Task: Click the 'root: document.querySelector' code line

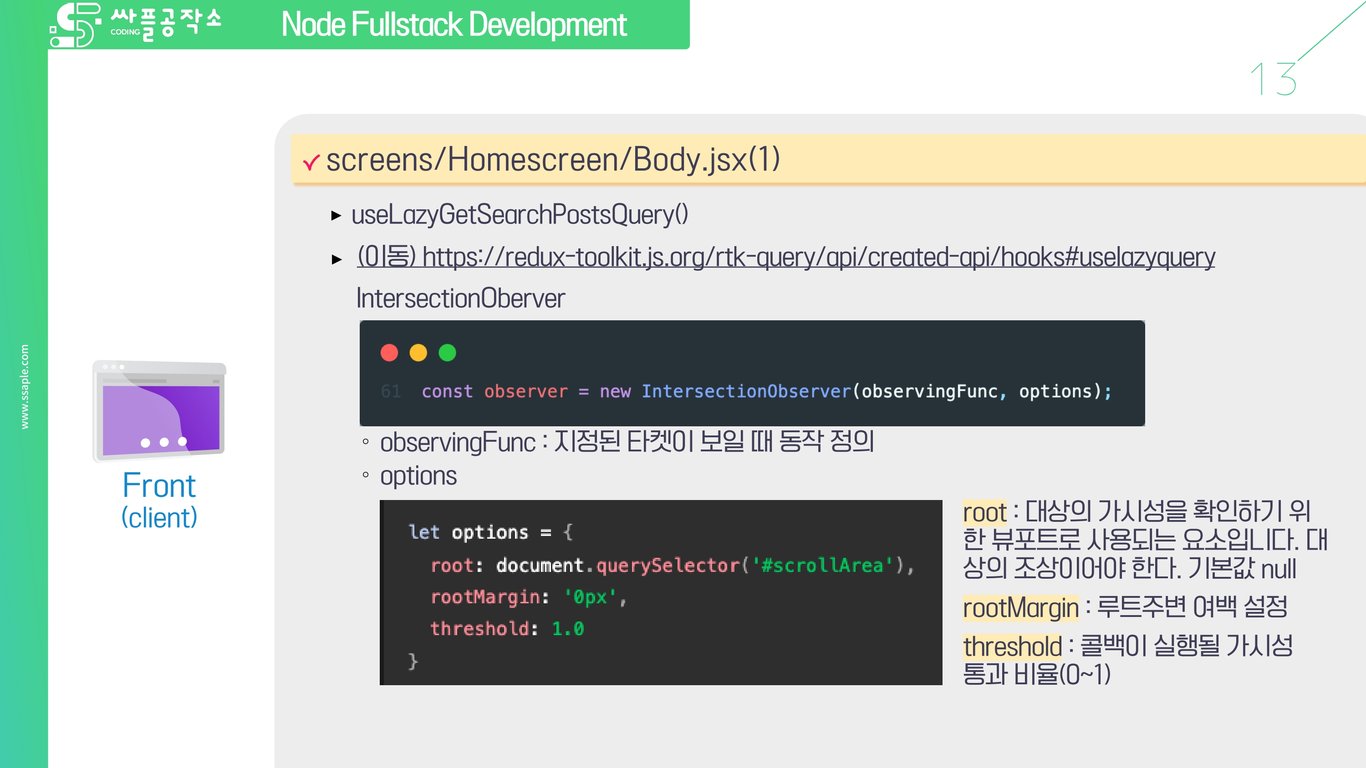Action: pos(673,566)
